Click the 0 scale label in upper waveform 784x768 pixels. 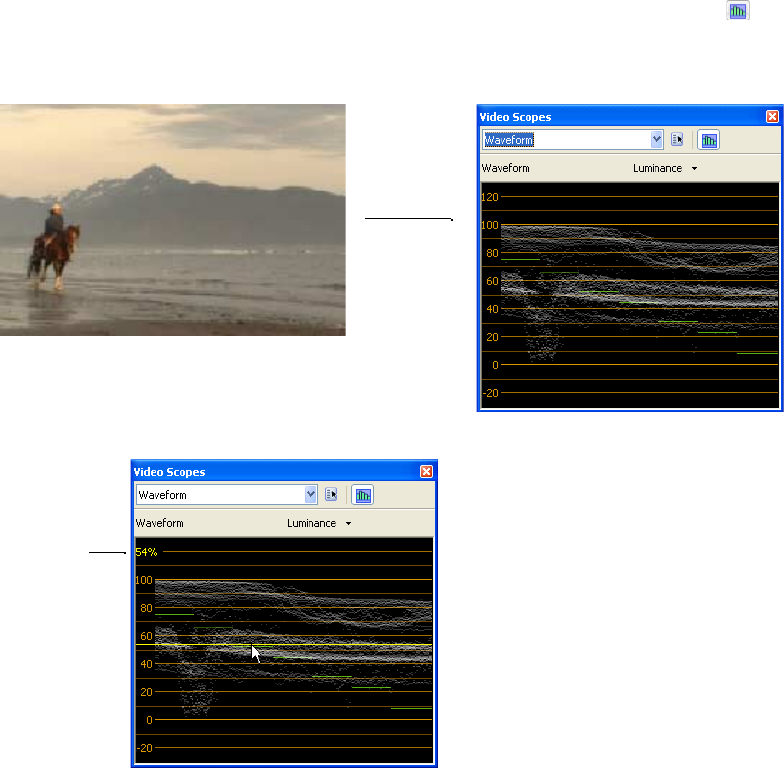pyautogui.click(x=495, y=365)
